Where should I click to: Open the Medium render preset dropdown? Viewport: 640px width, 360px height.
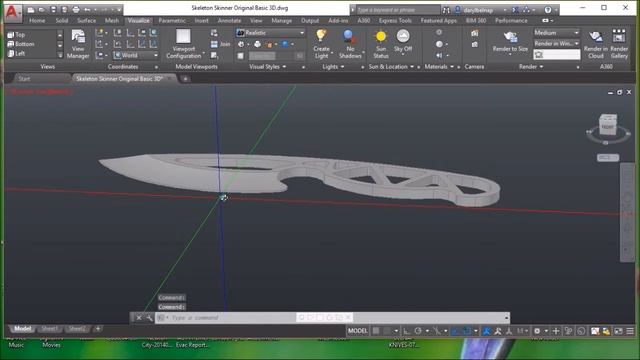pos(556,33)
